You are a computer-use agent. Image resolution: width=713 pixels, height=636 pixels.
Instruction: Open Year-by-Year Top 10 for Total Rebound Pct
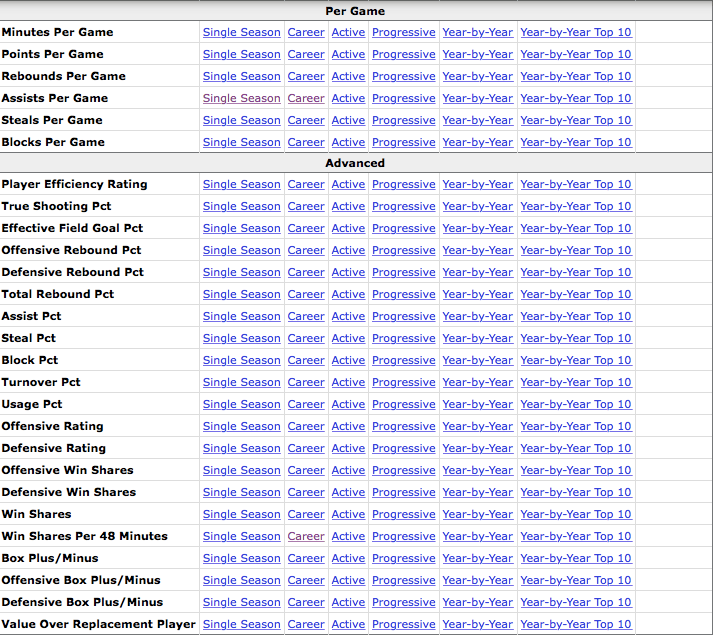(575, 294)
